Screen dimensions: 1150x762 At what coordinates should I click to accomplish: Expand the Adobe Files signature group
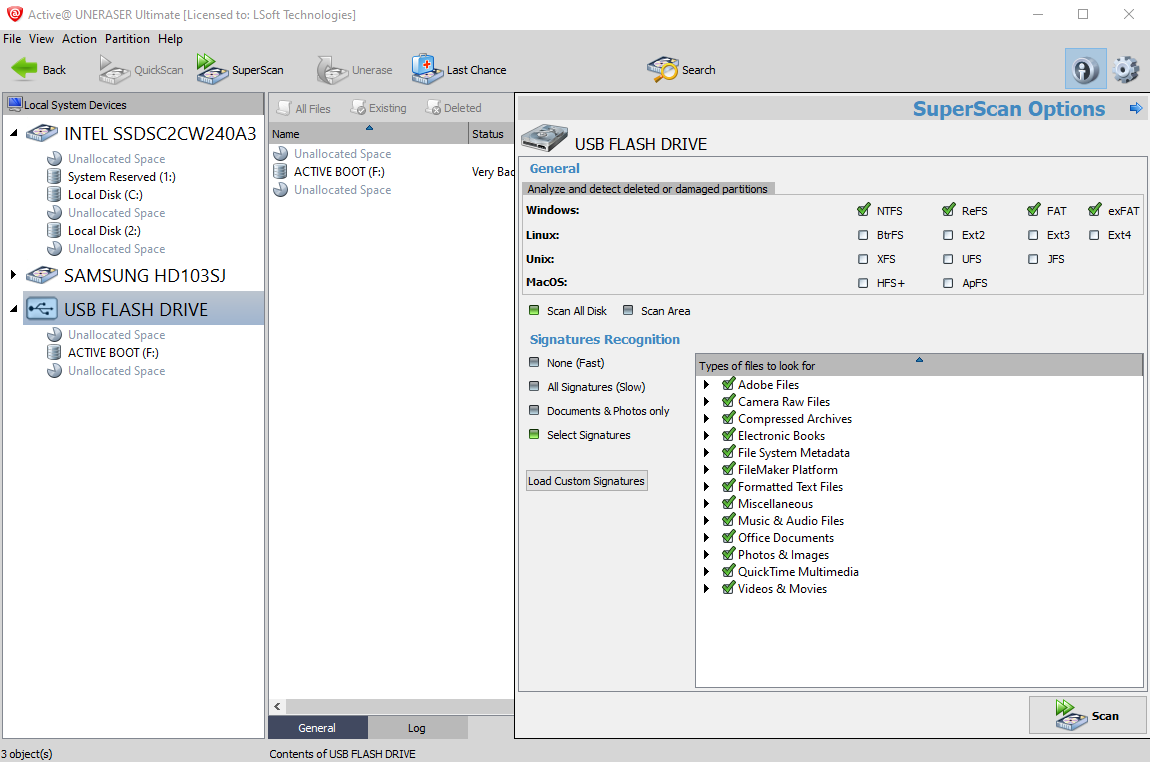pyautogui.click(x=706, y=384)
